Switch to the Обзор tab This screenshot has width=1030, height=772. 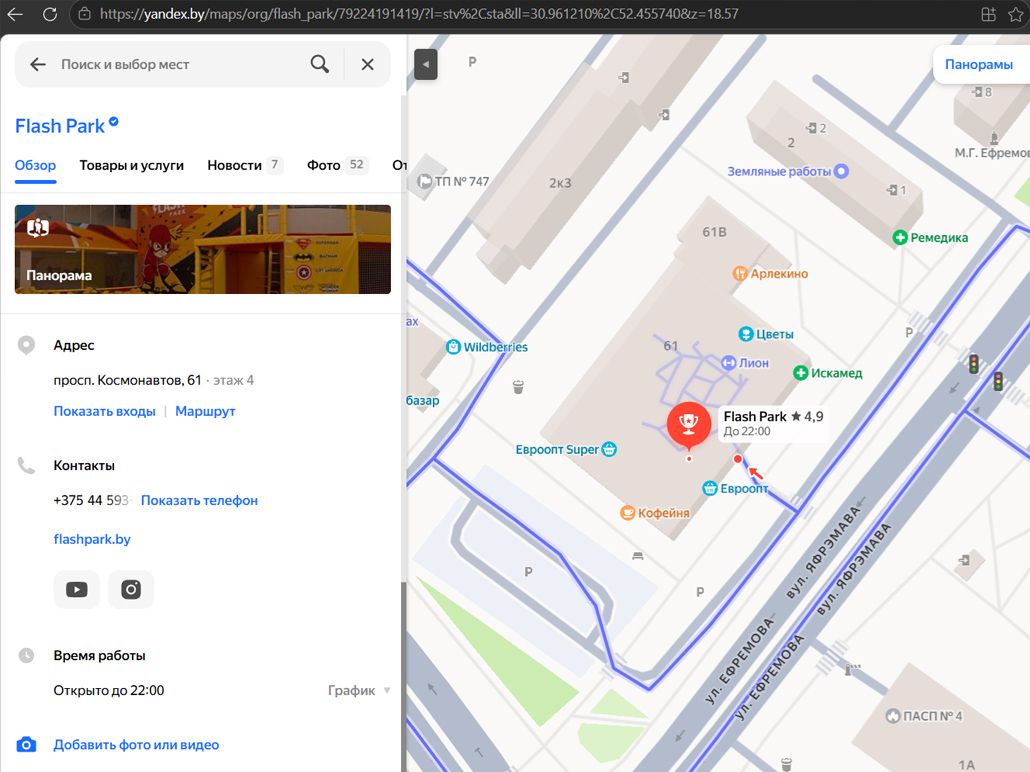(35, 165)
